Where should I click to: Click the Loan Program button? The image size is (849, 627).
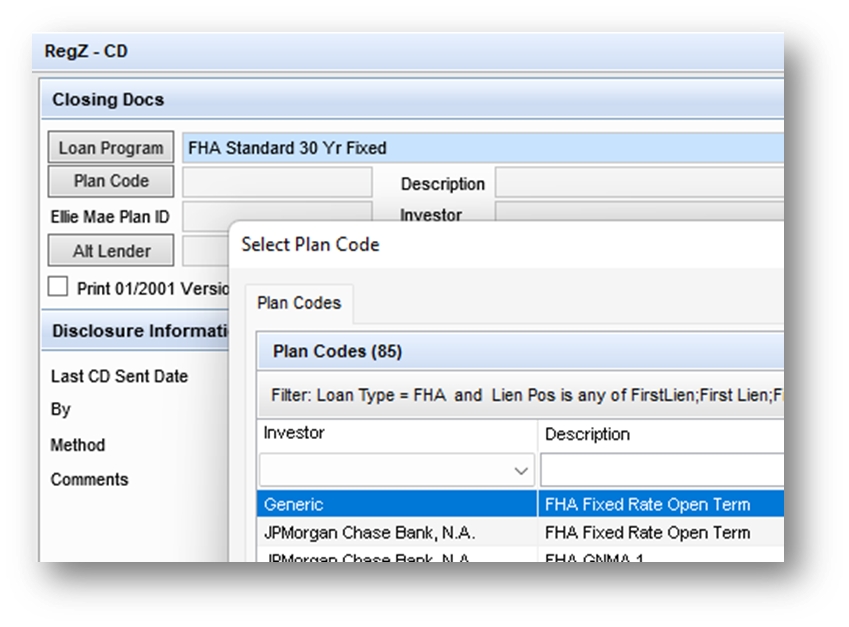110,148
